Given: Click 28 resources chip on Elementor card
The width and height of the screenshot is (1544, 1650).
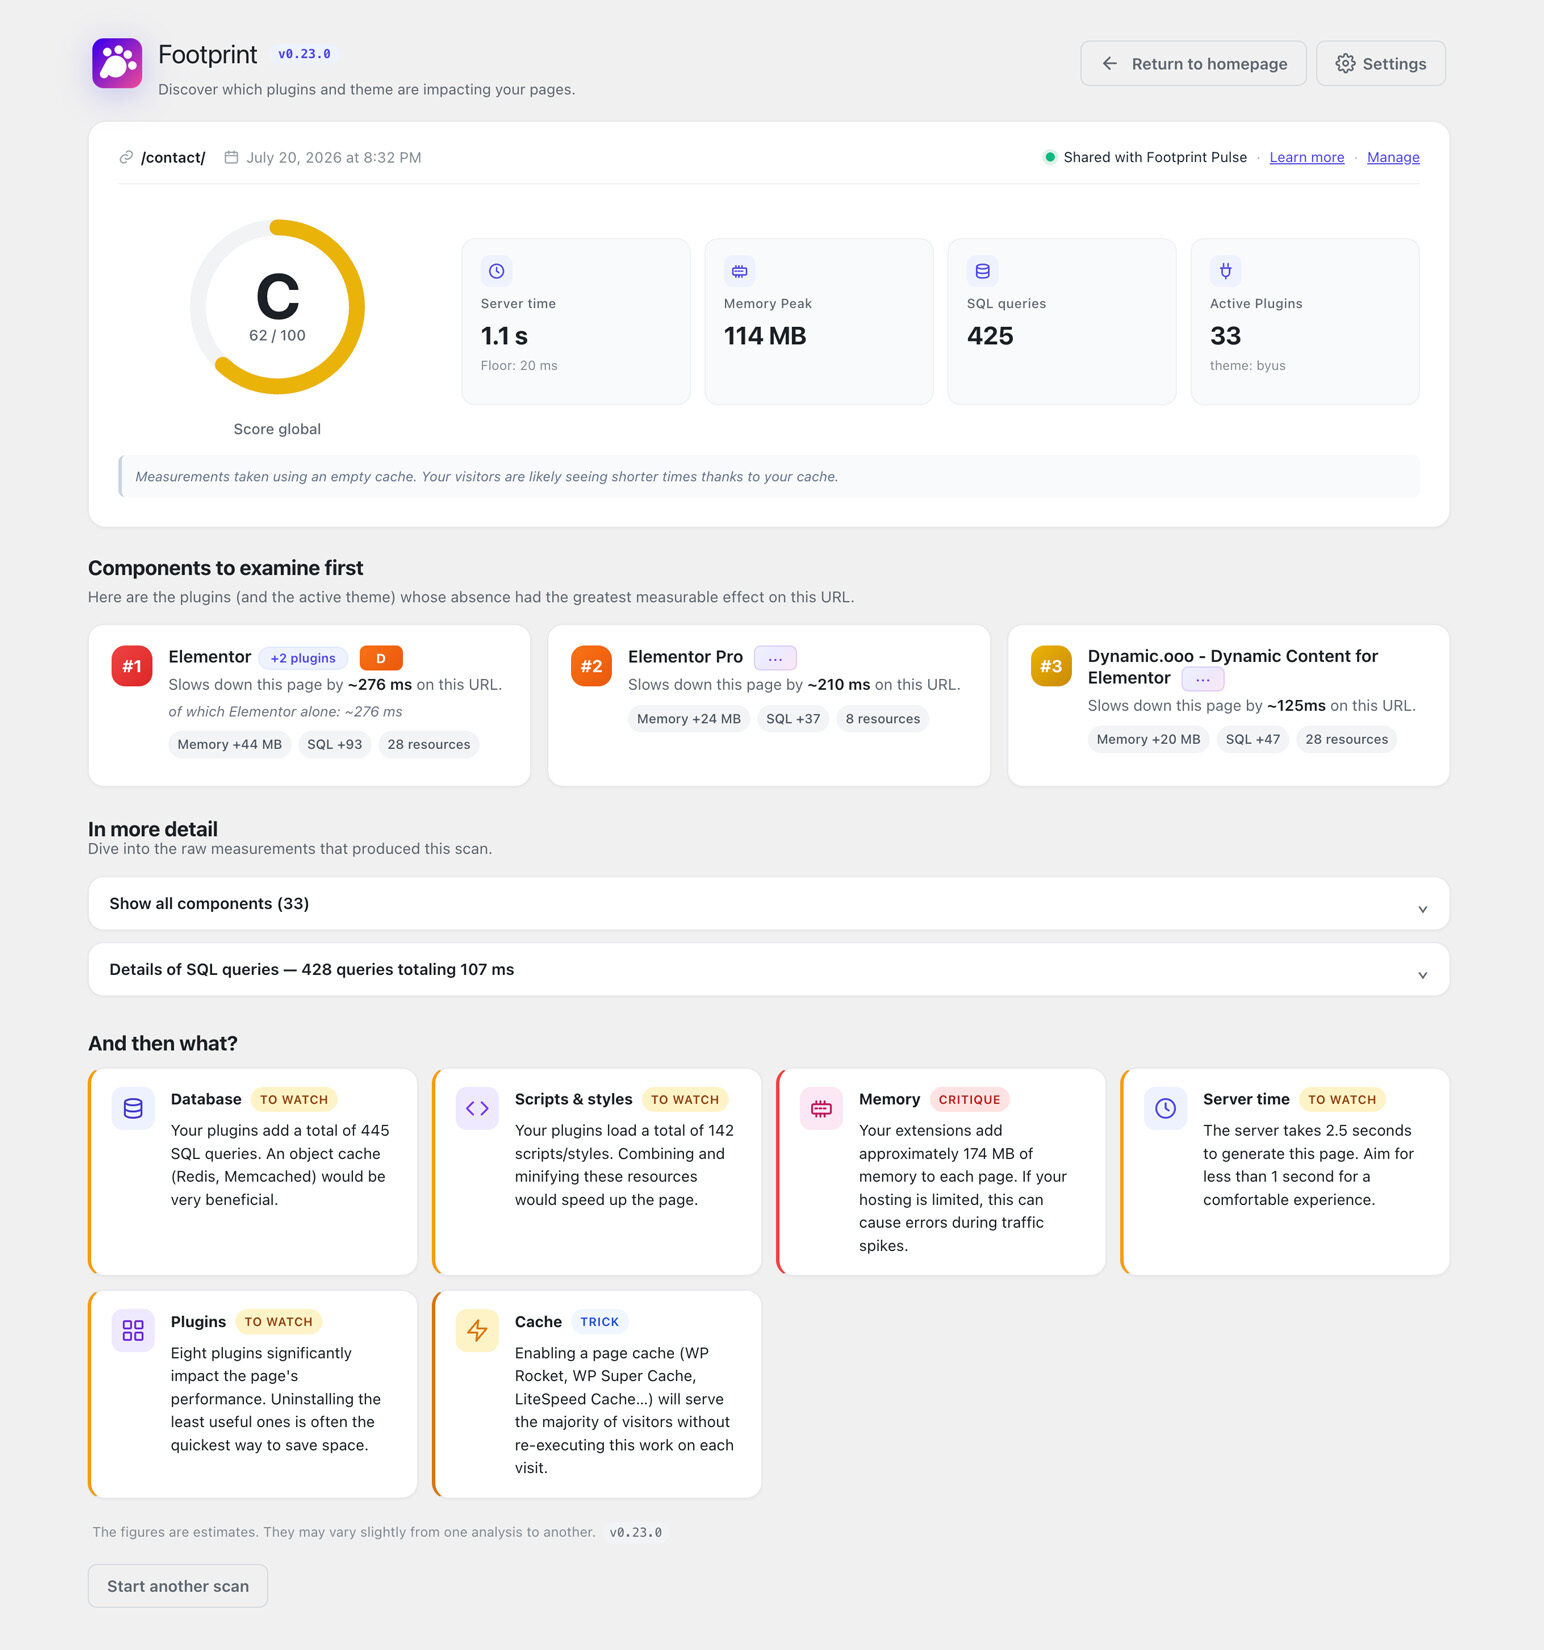Looking at the screenshot, I should 428,744.
